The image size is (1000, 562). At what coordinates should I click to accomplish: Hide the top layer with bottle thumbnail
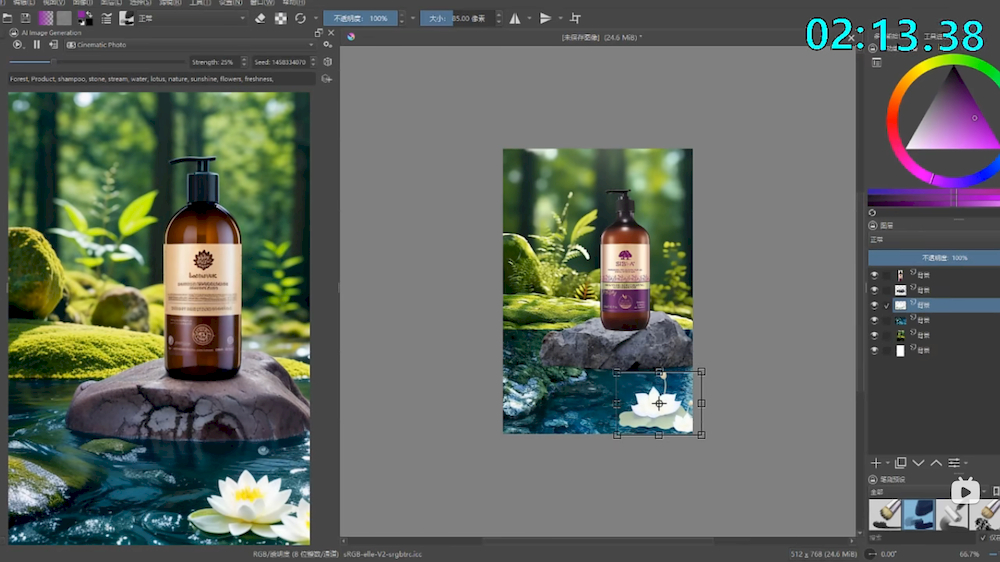(x=874, y=275)
